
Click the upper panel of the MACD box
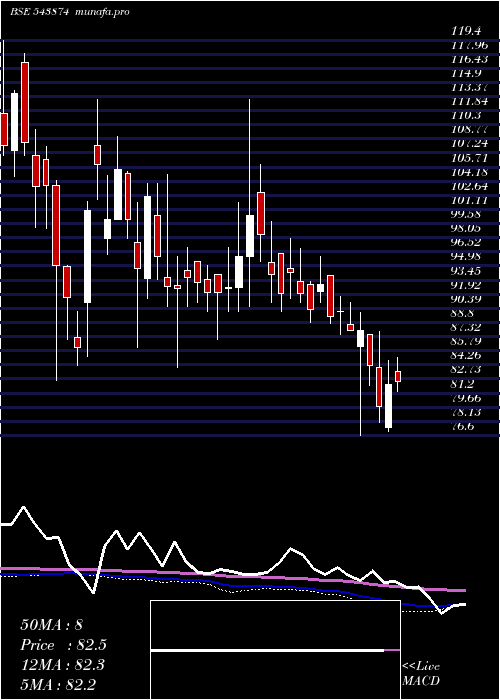[x=275, y=625]
